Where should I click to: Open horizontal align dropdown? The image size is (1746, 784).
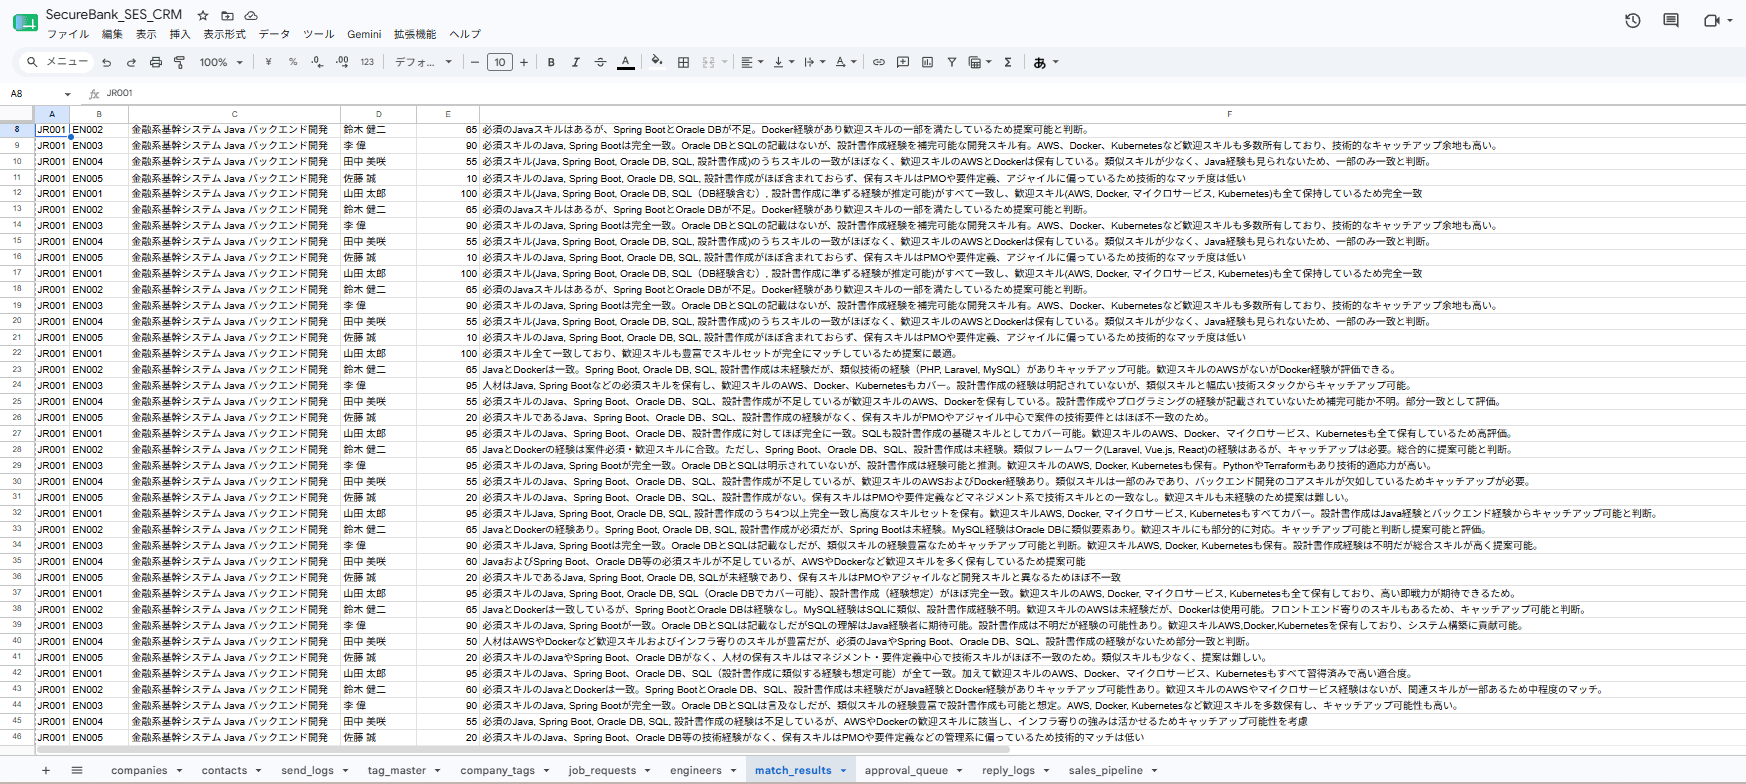(752, 62)
